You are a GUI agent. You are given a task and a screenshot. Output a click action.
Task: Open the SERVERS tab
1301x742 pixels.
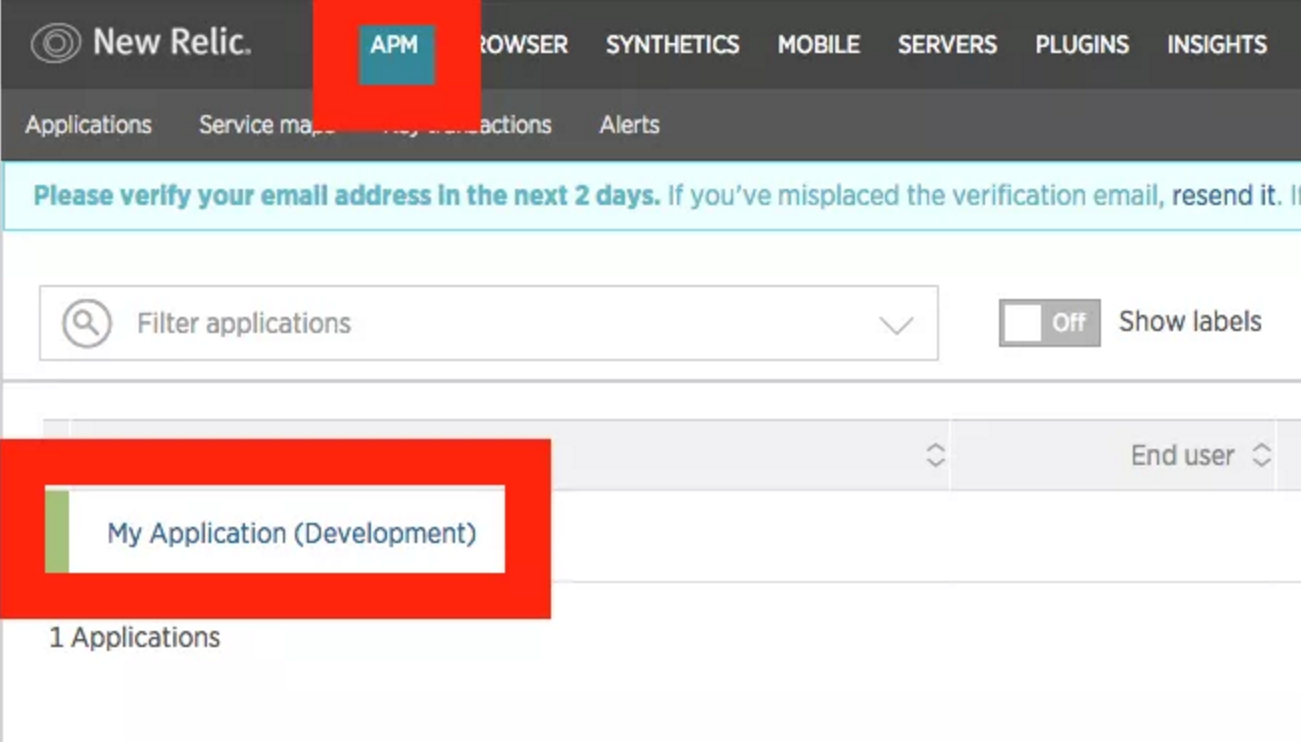tap(947, 45)
